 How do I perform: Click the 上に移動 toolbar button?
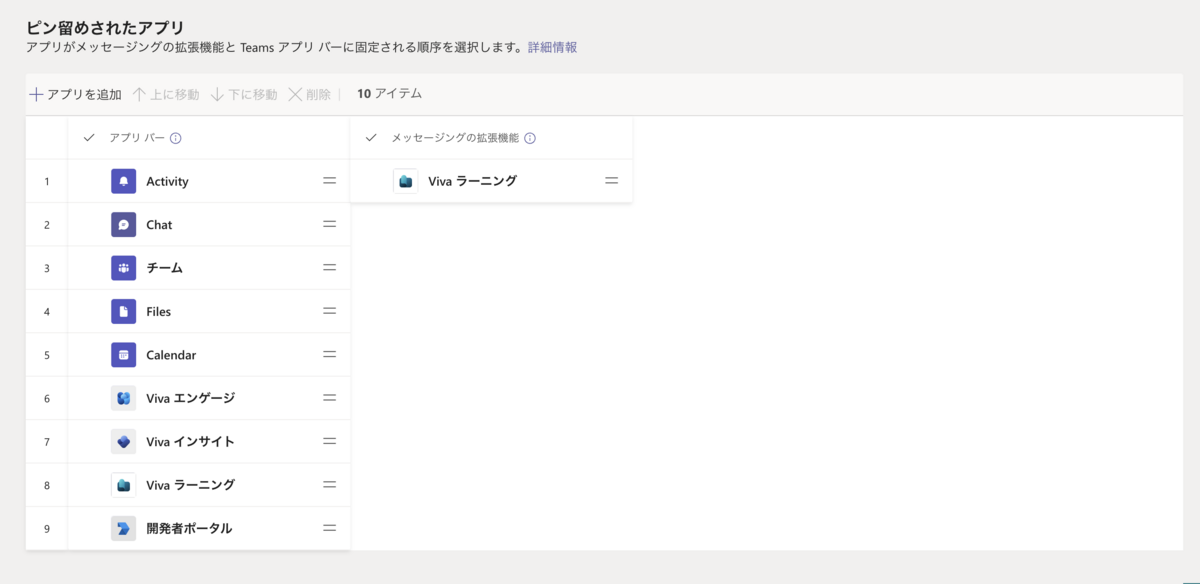[x=166, y=94]
